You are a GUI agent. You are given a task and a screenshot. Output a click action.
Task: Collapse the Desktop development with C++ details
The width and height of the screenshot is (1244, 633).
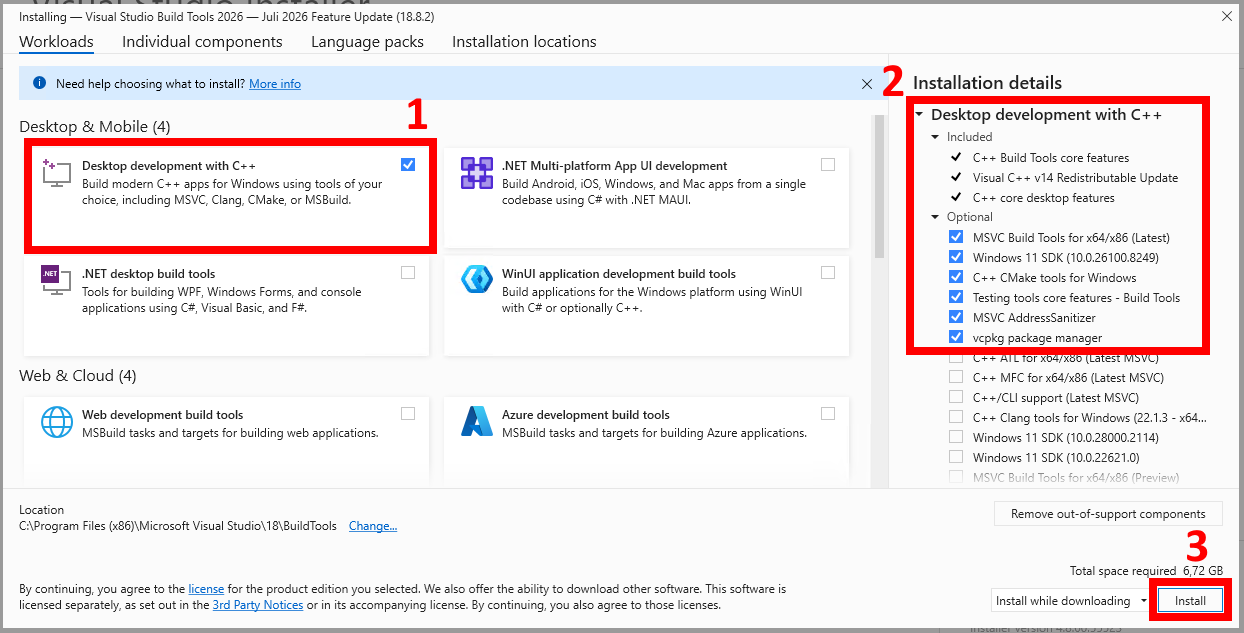coord(920,115)
